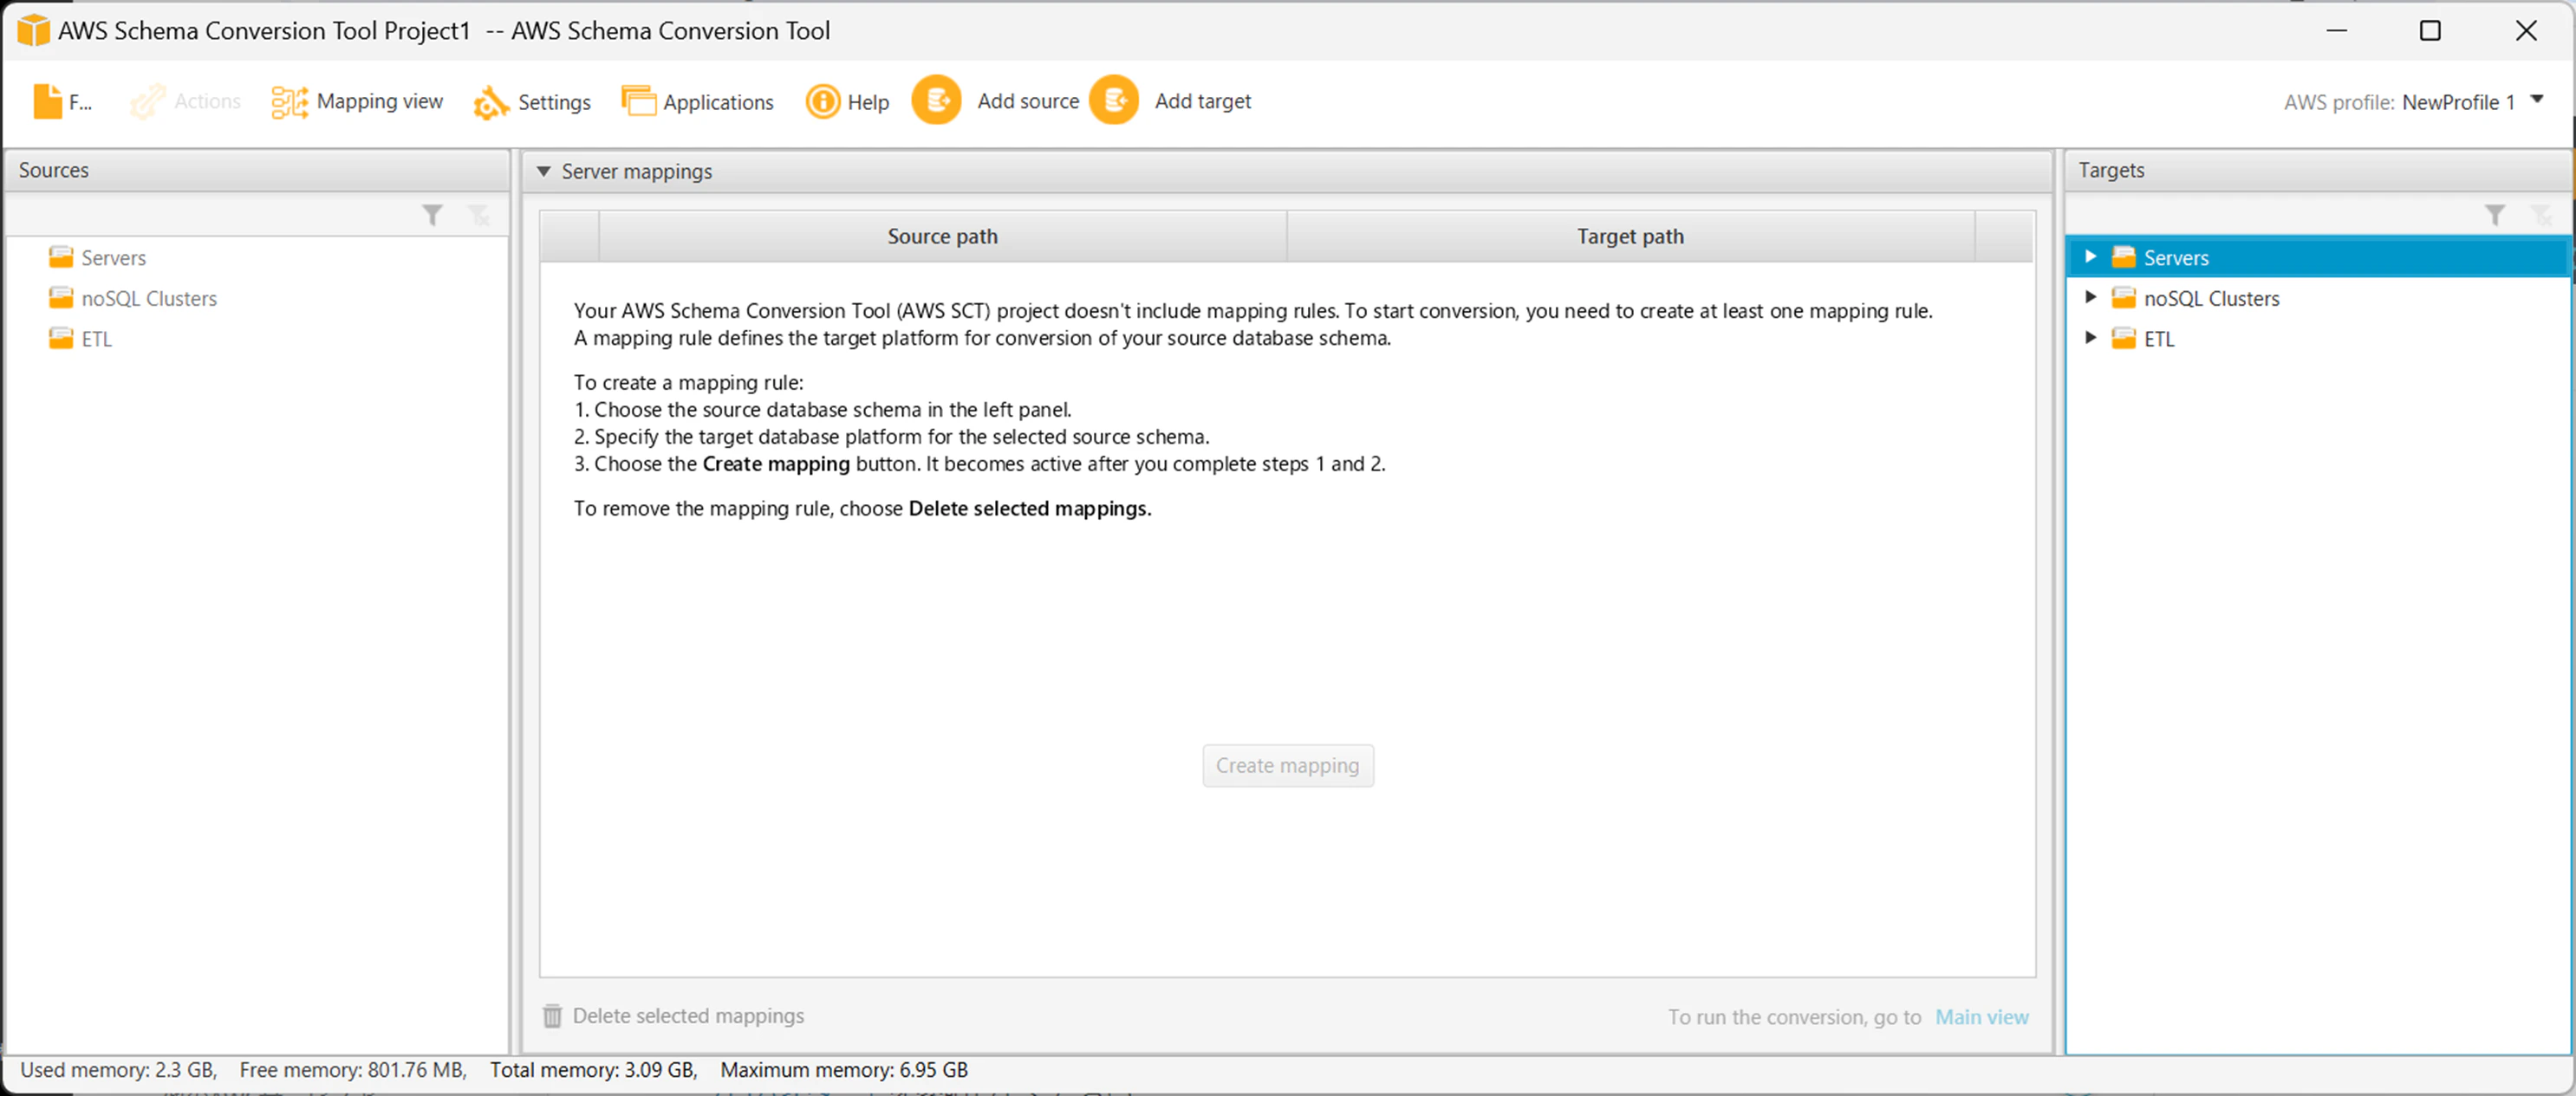Select ETL in the Sources tree
2576x1096 pixels.
tap(97, 340)
